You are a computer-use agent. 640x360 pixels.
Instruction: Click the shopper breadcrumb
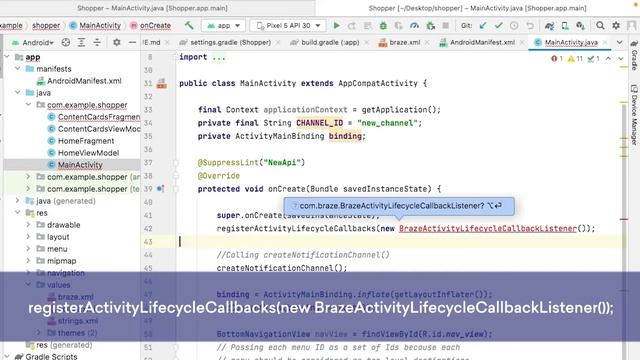tap(46, 25)
